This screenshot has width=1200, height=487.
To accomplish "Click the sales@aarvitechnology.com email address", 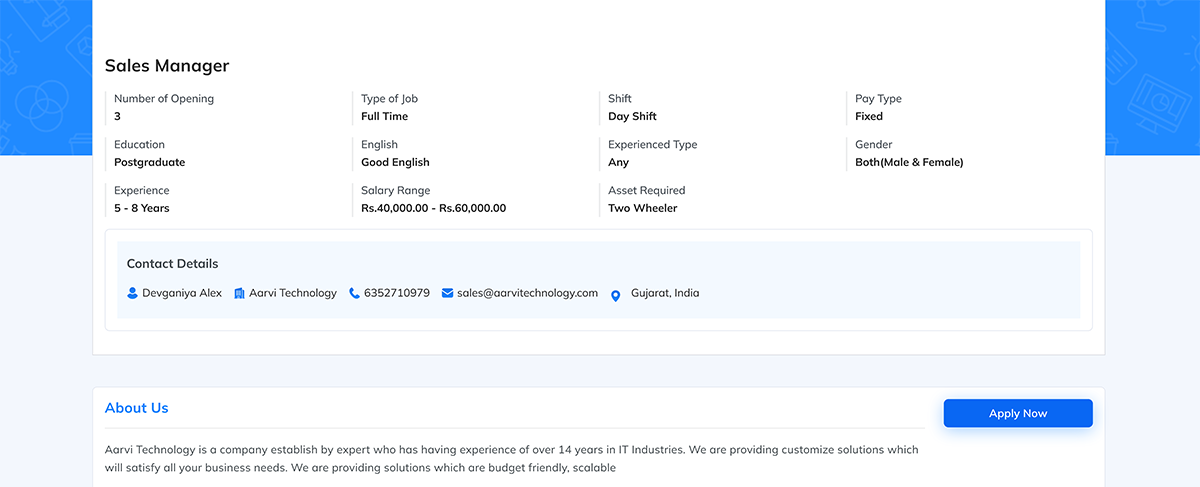I will (x=527, y=293).
